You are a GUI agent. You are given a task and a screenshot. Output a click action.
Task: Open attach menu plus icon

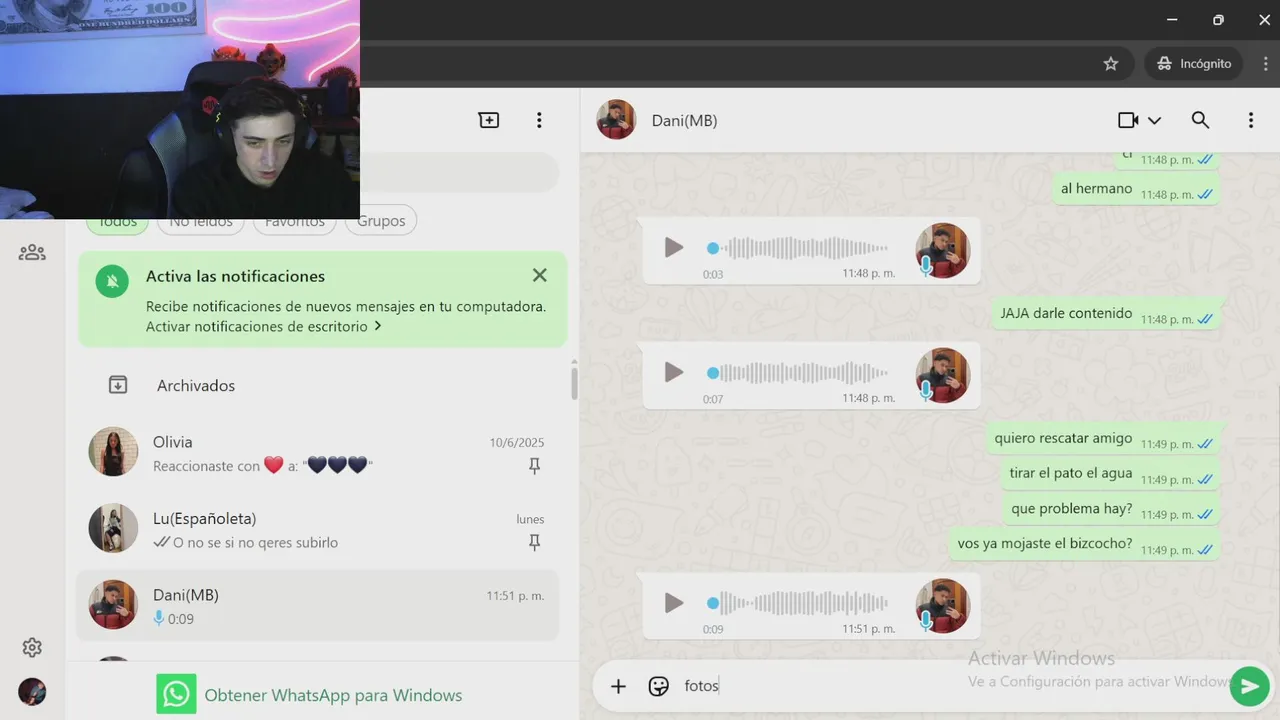tap(618, 686)
